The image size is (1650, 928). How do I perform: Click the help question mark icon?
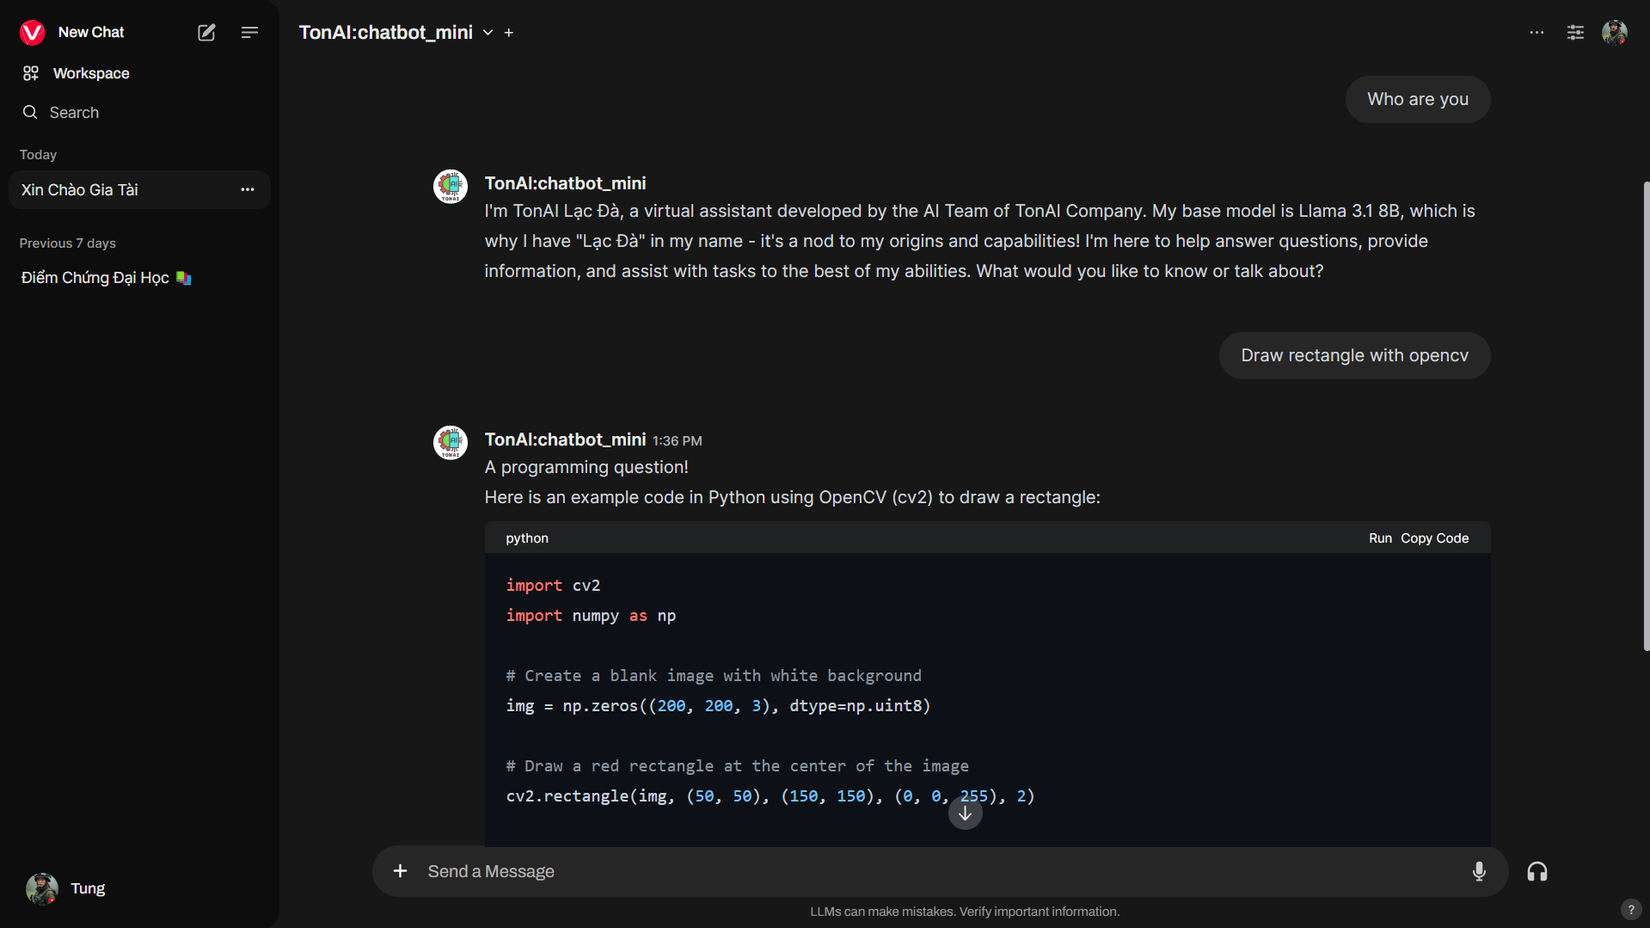(x=1630, y=909)
